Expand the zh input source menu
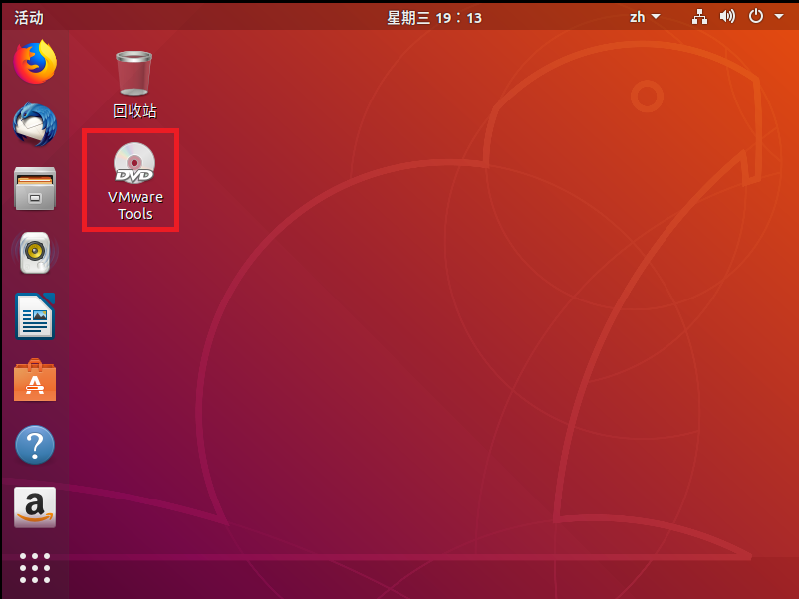Image resolution: width=799 pixels, height=599 pixels. pos(645,17)
